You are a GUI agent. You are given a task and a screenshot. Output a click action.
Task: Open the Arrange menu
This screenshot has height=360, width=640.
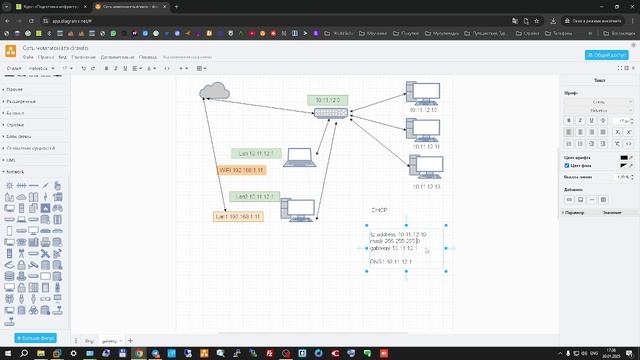[84, 58]
